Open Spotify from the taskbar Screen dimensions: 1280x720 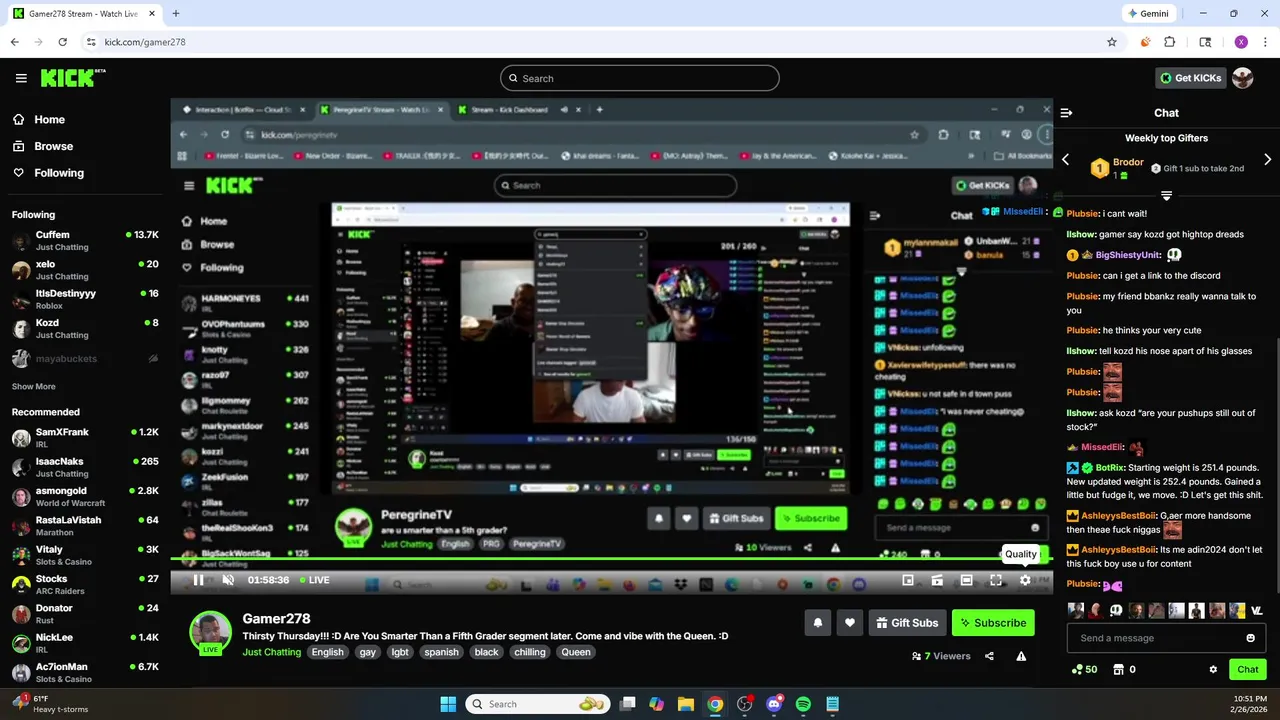[803, 704]
